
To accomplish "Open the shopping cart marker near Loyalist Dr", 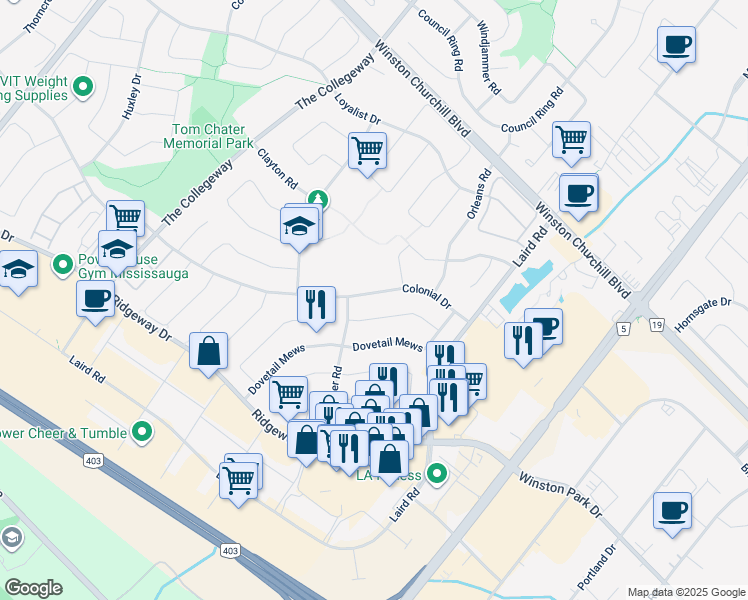I will tap(367, 152).
